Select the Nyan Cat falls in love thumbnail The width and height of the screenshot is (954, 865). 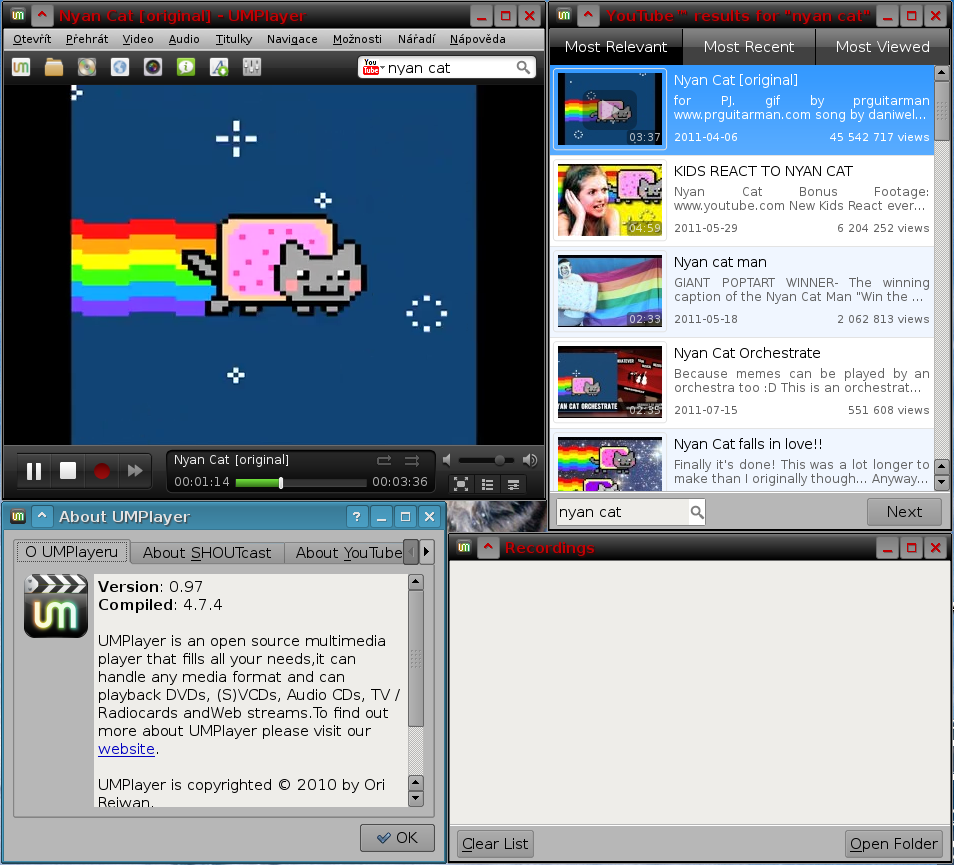pos(610,463)
